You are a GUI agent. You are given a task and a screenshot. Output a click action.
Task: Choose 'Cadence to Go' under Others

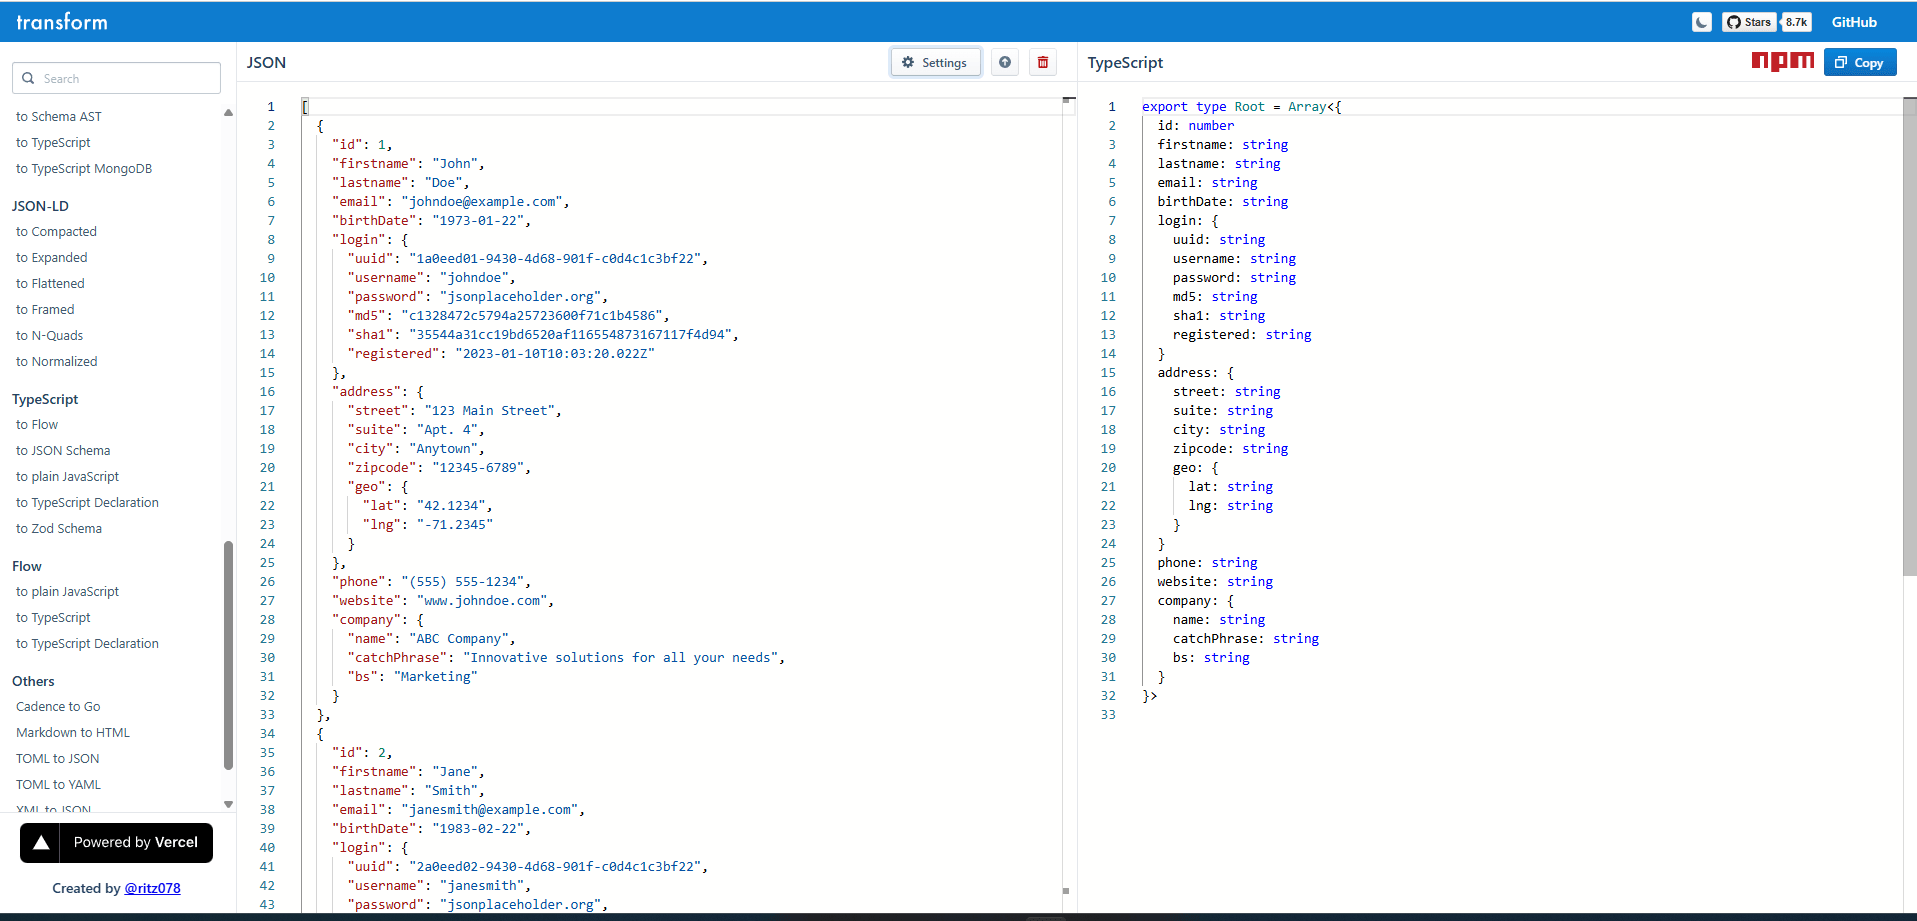[57, 706]
